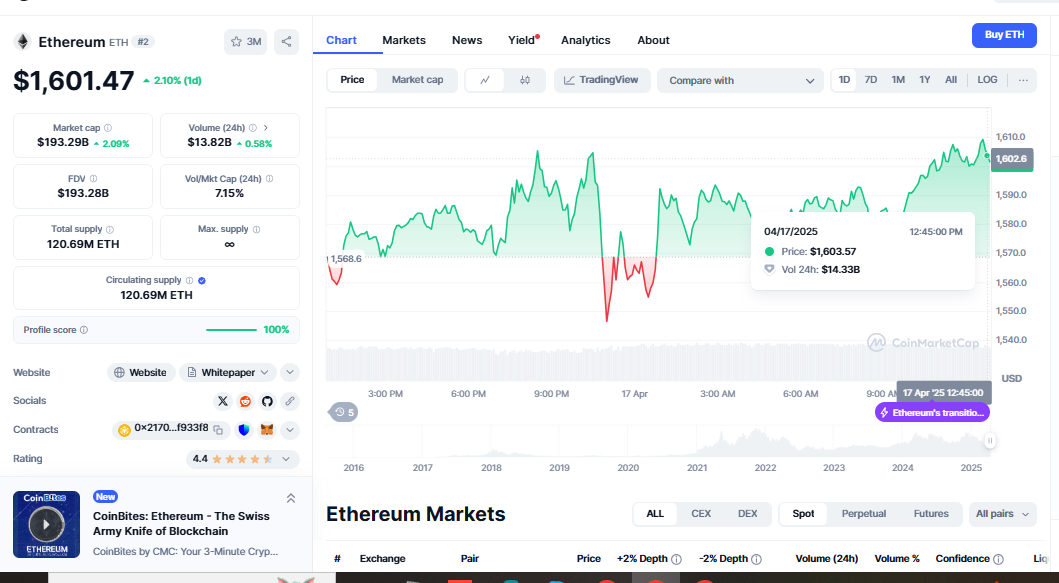Click the Max. supply info icon
This screenshot has width=1059, height=583.
[x=257, y=230]
